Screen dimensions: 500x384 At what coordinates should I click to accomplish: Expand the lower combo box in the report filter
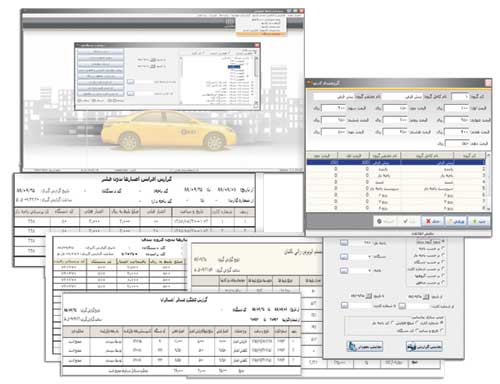pyautogui.click(x=369, y=270)
